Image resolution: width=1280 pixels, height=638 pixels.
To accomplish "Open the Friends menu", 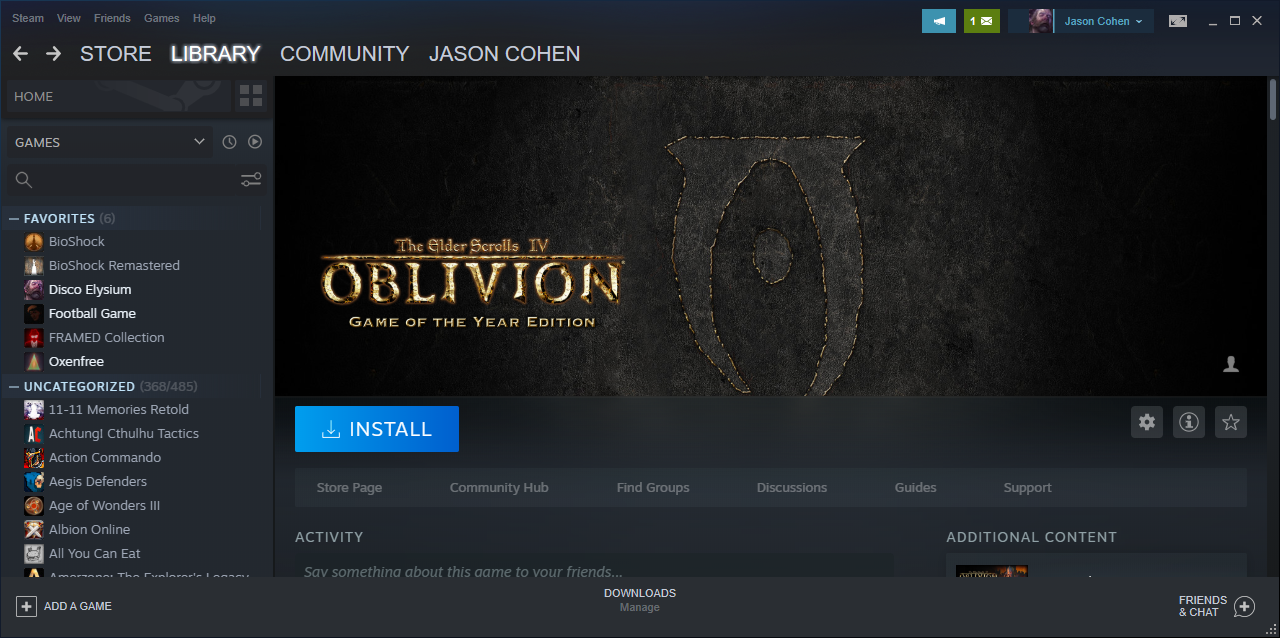I will [112, 18].
